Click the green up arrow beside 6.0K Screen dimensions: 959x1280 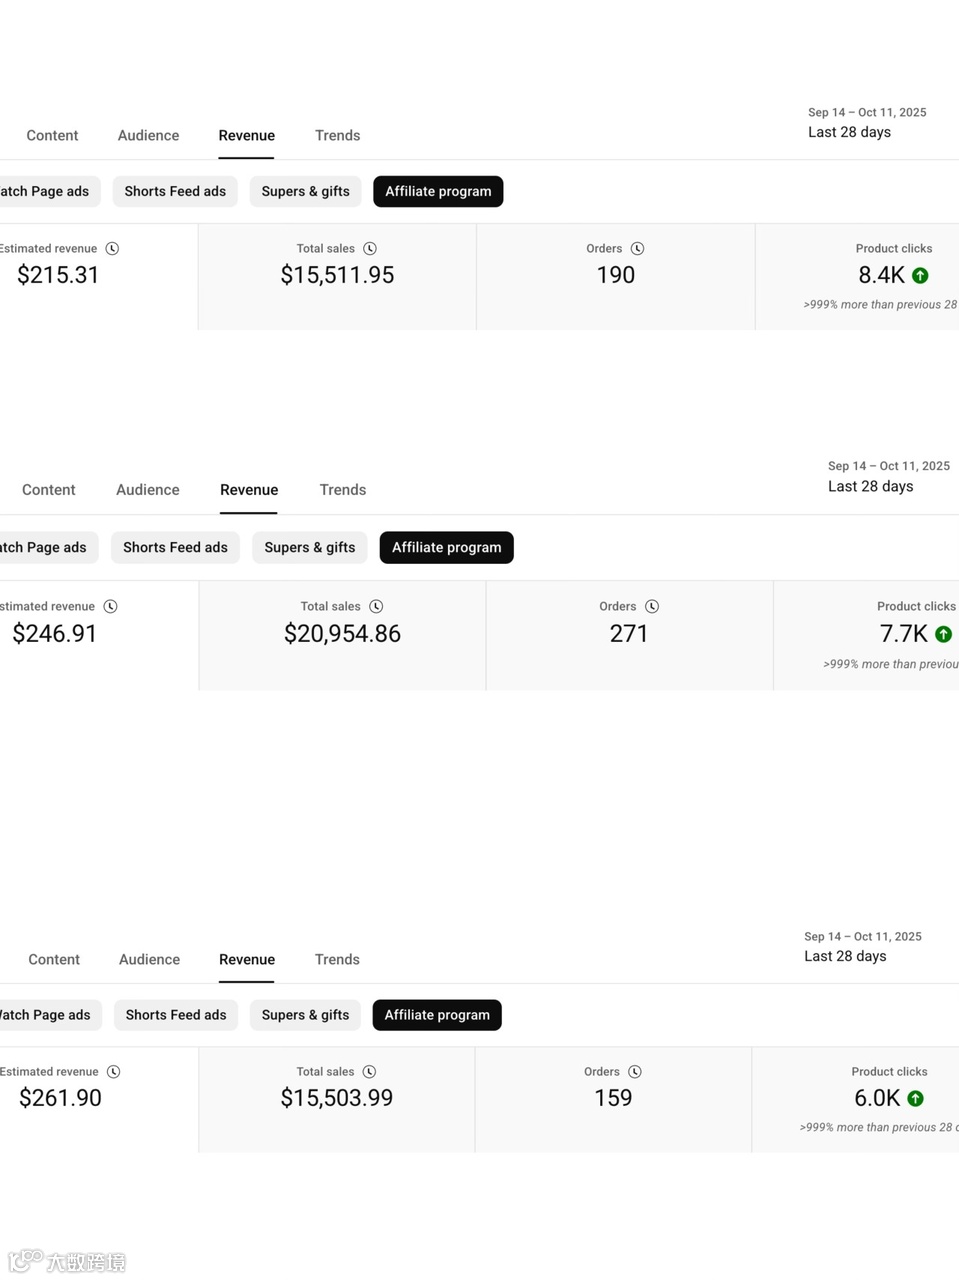(x=915, y=1099)
